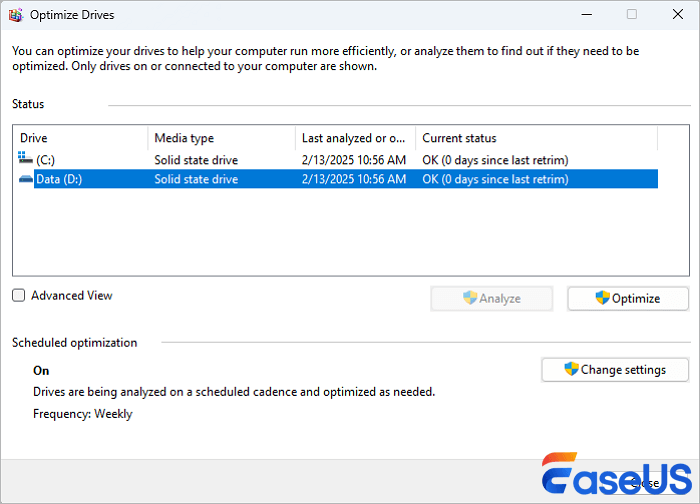Click the shield icon on Analyze button

(x=469, y=298)
